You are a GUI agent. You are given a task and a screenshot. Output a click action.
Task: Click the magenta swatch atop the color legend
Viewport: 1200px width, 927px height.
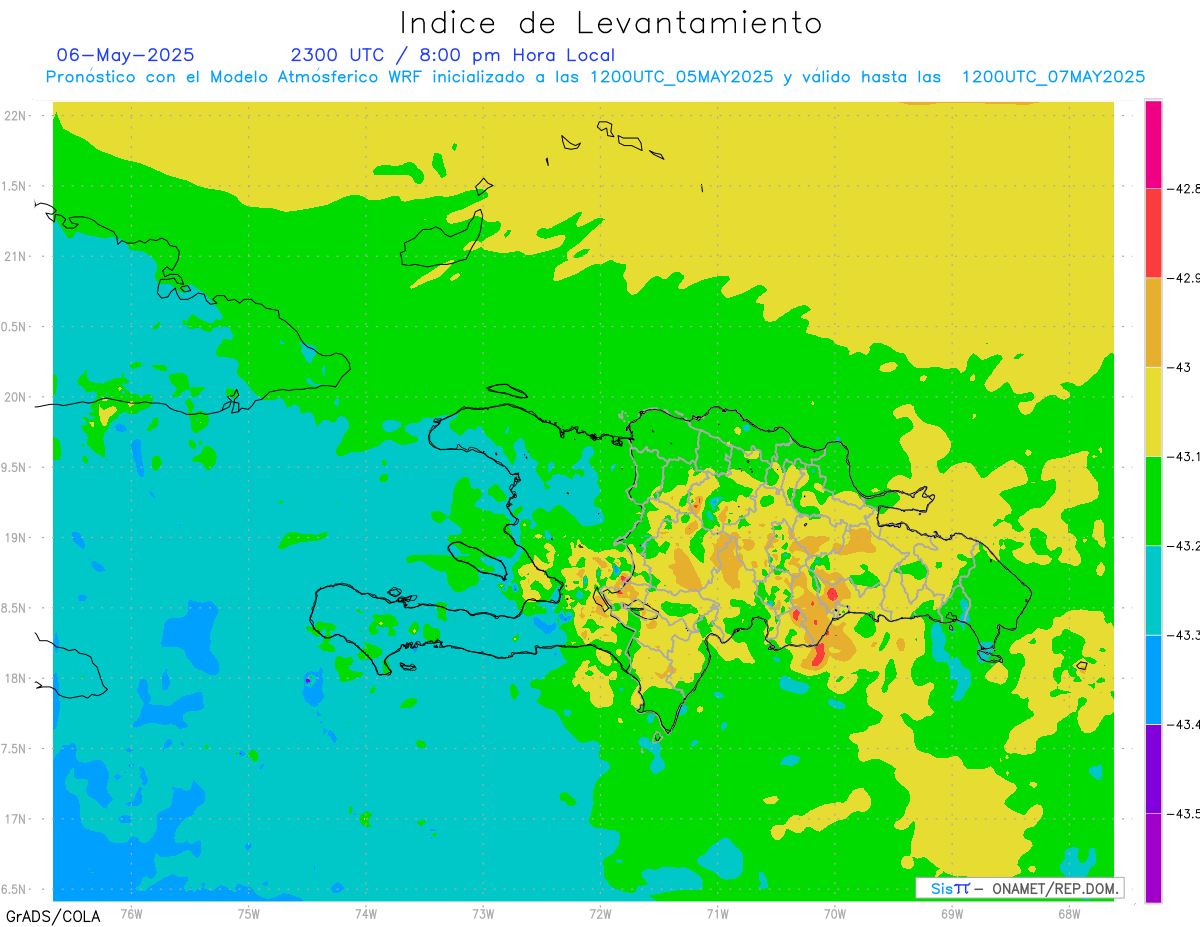coord(1153,143)
